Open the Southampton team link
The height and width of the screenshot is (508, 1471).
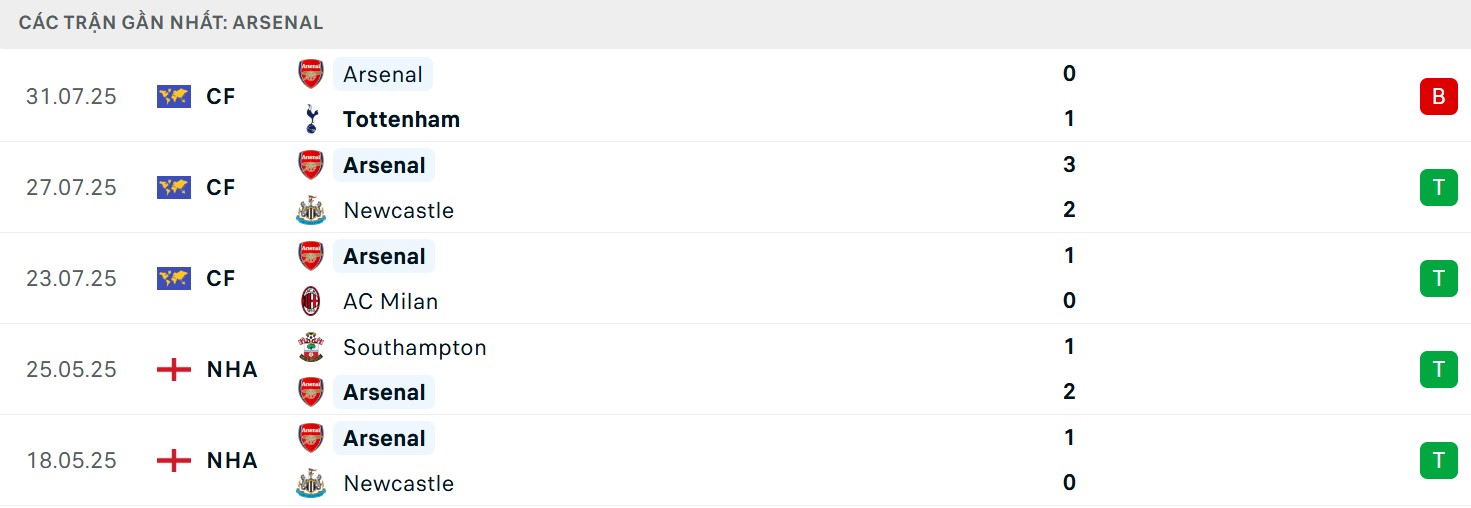[414, 347]
